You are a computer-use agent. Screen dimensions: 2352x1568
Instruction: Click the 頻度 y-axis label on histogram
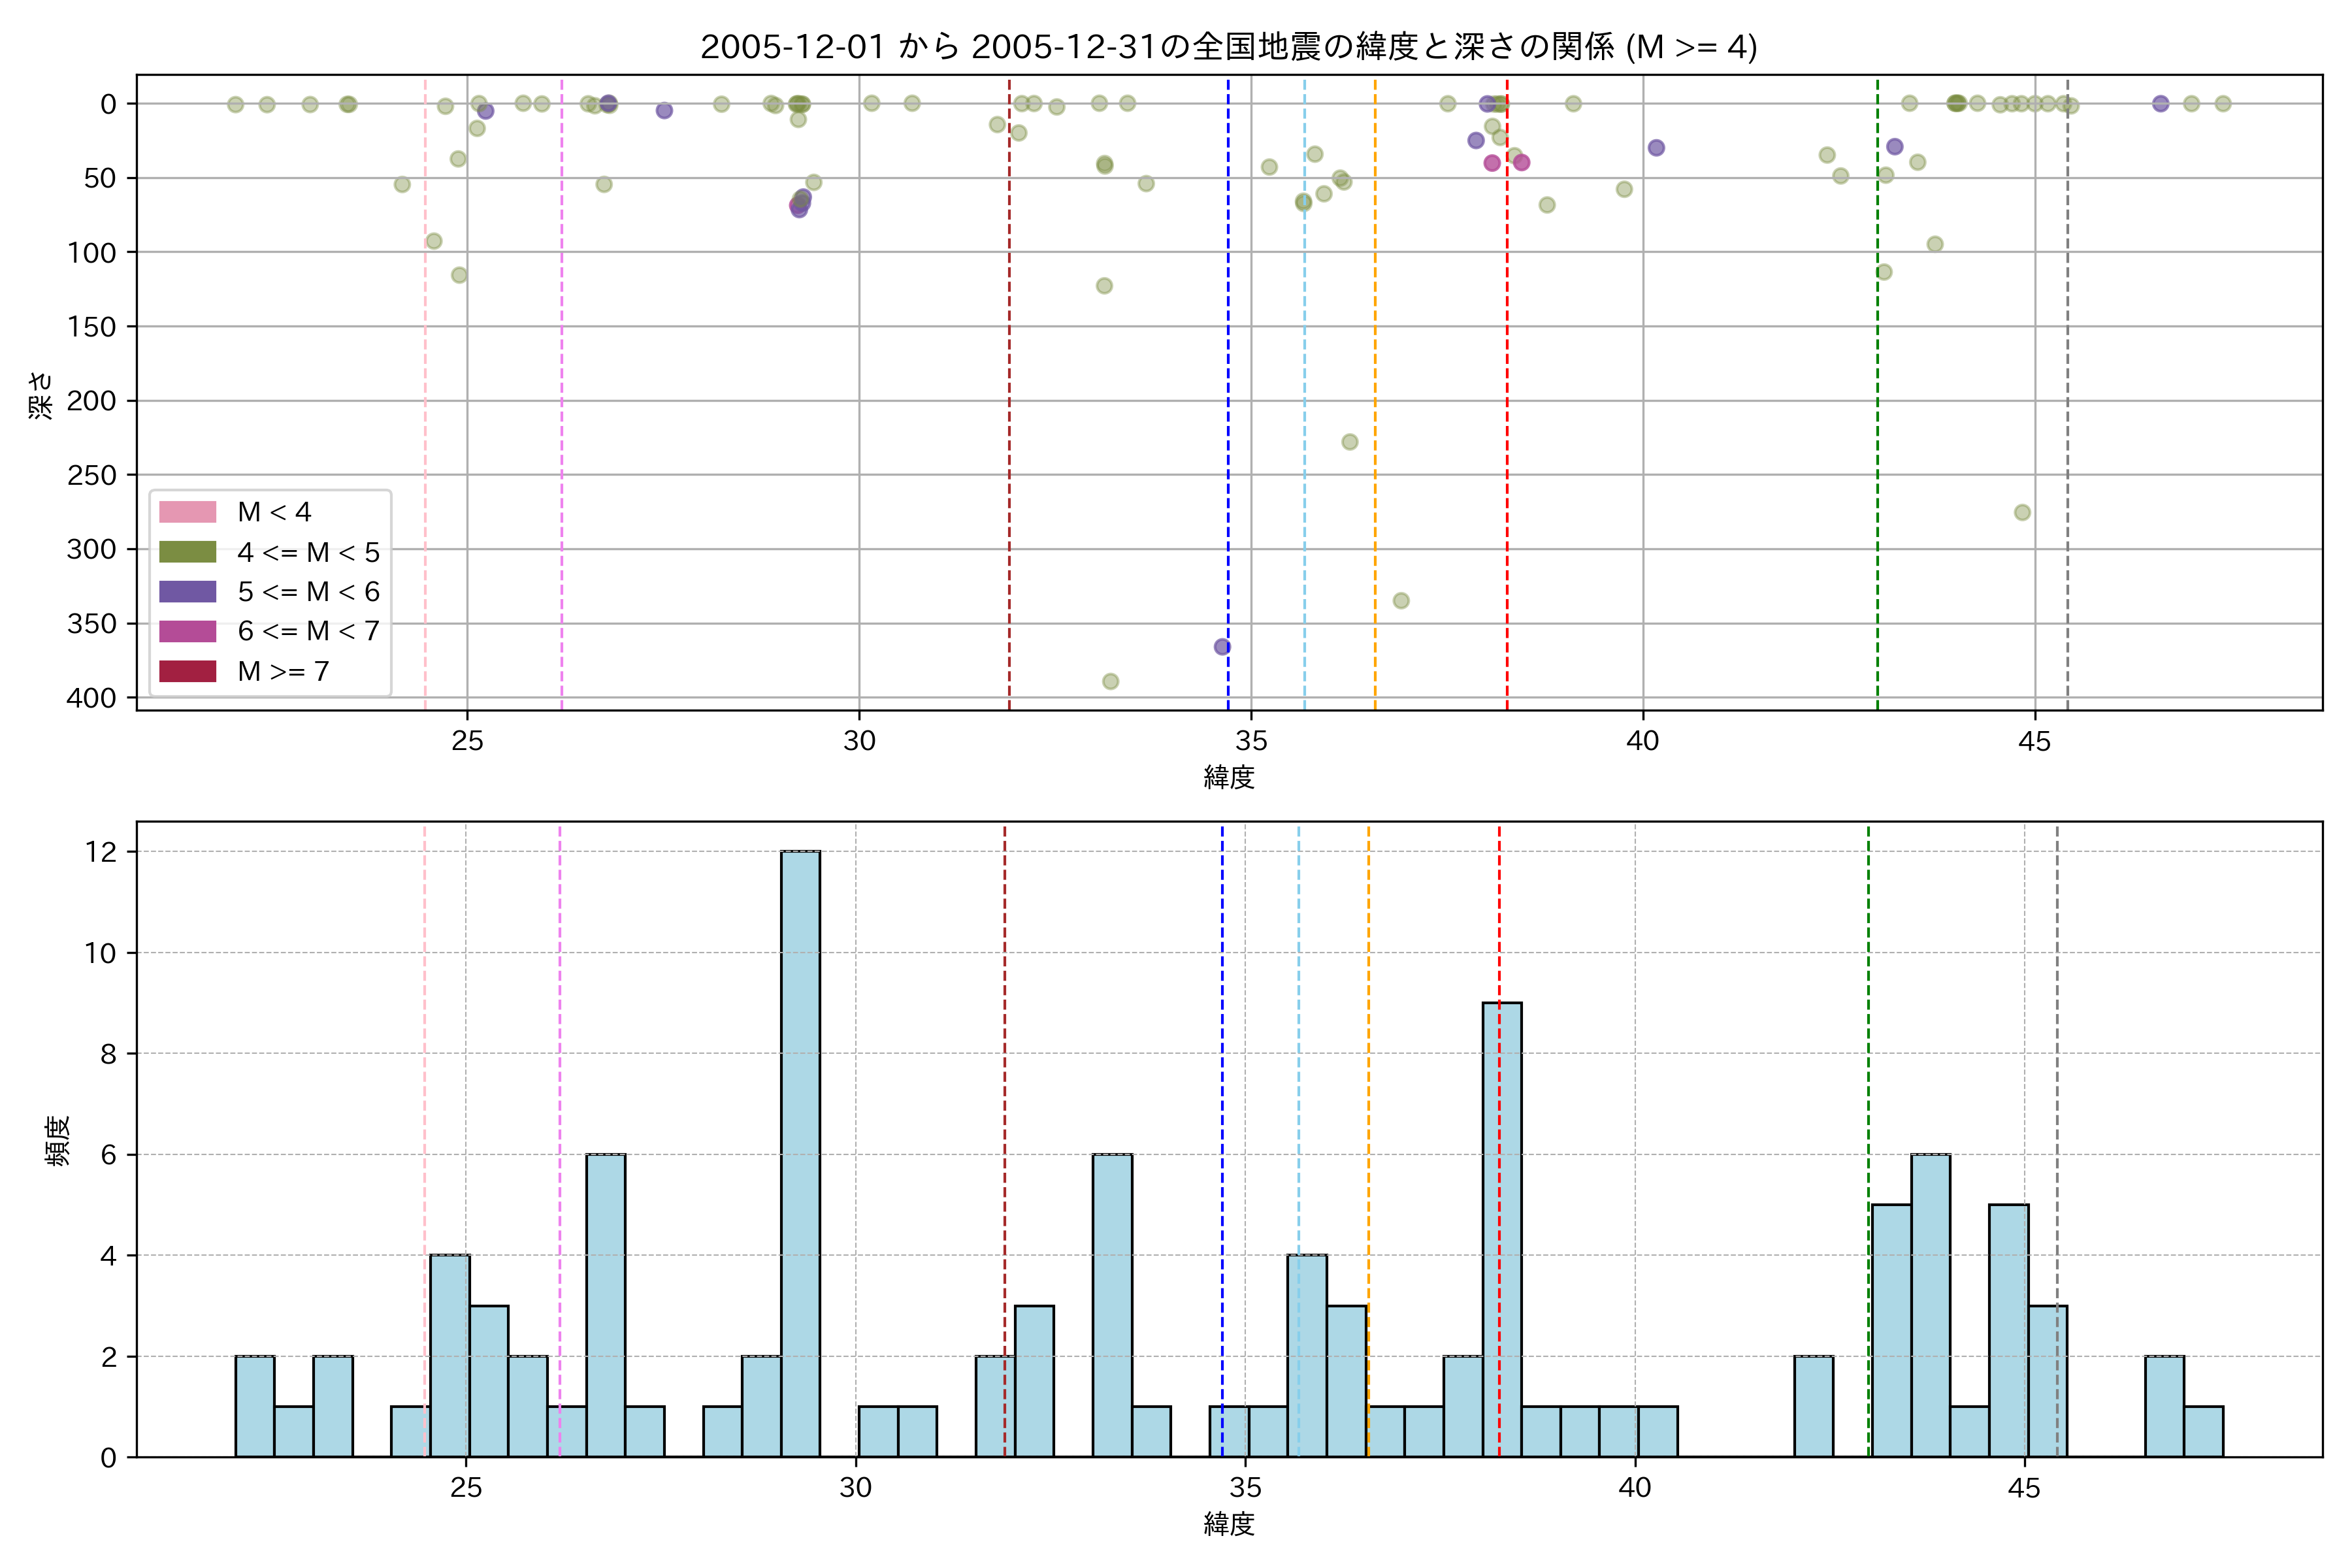pyautogui.click(x=58, y=1140)
